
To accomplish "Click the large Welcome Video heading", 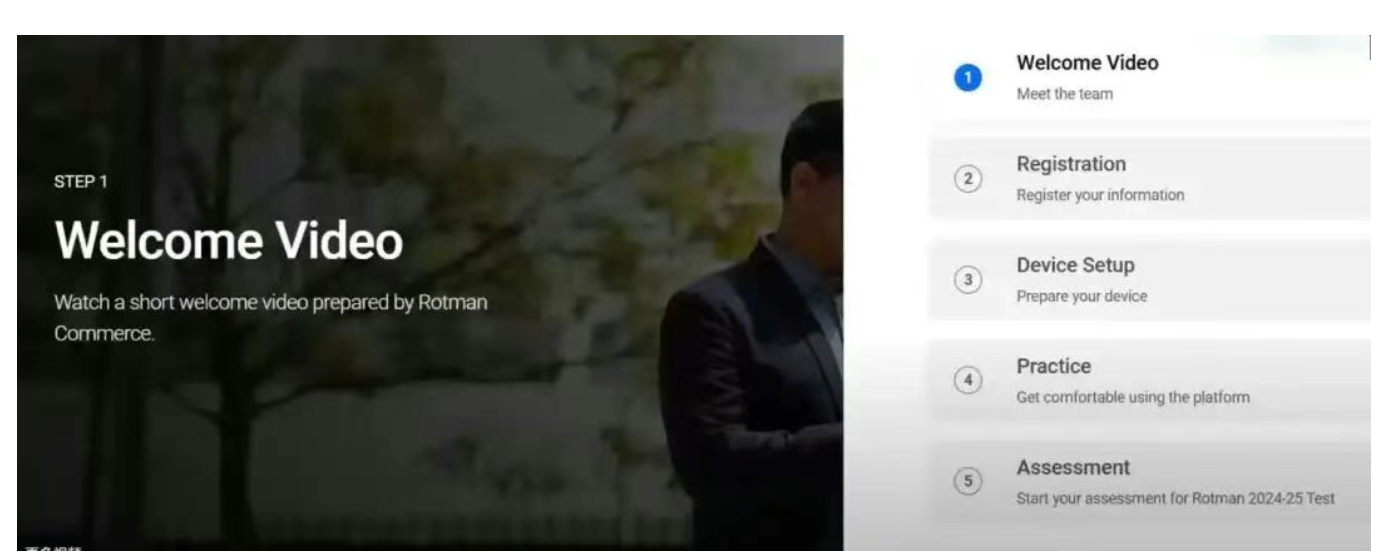I will [229, 241].
